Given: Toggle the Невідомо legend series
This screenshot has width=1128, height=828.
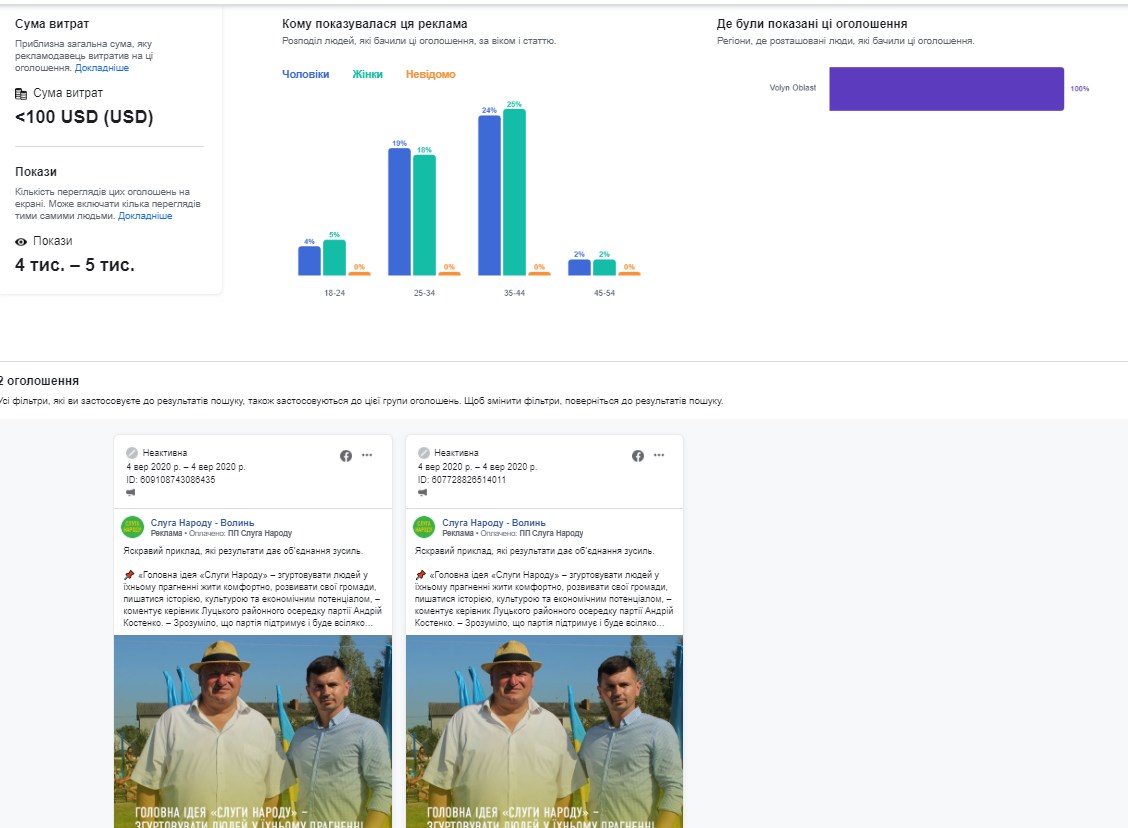Looking at the screenshot, I should click(430, 75).
